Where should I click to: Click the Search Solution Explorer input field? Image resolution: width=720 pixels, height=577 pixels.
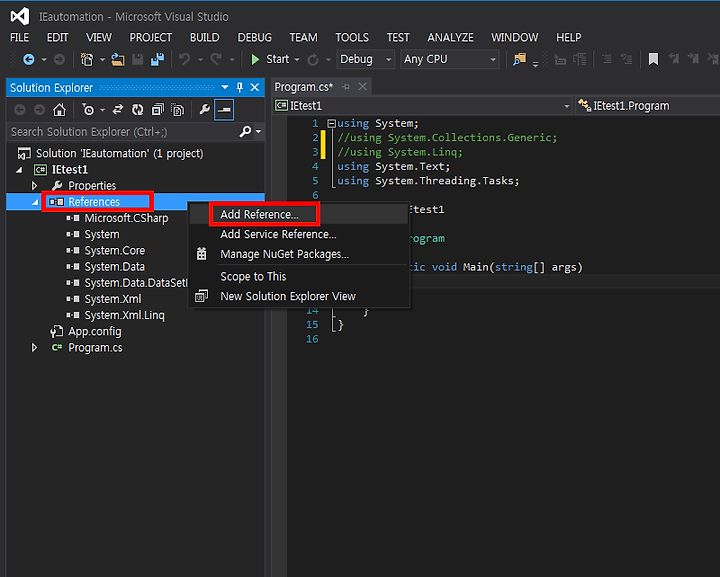[x=123, y=132]
